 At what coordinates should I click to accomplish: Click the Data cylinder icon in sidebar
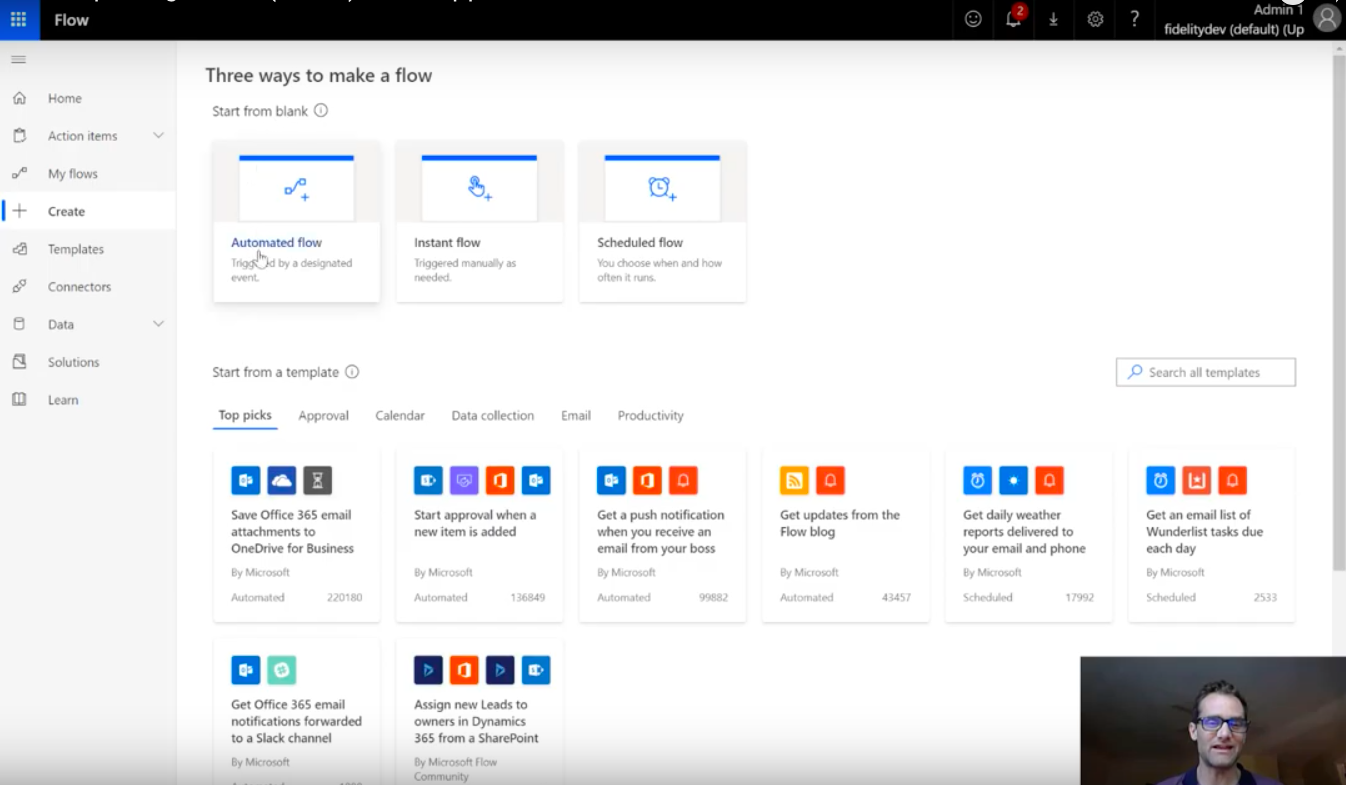19,324
